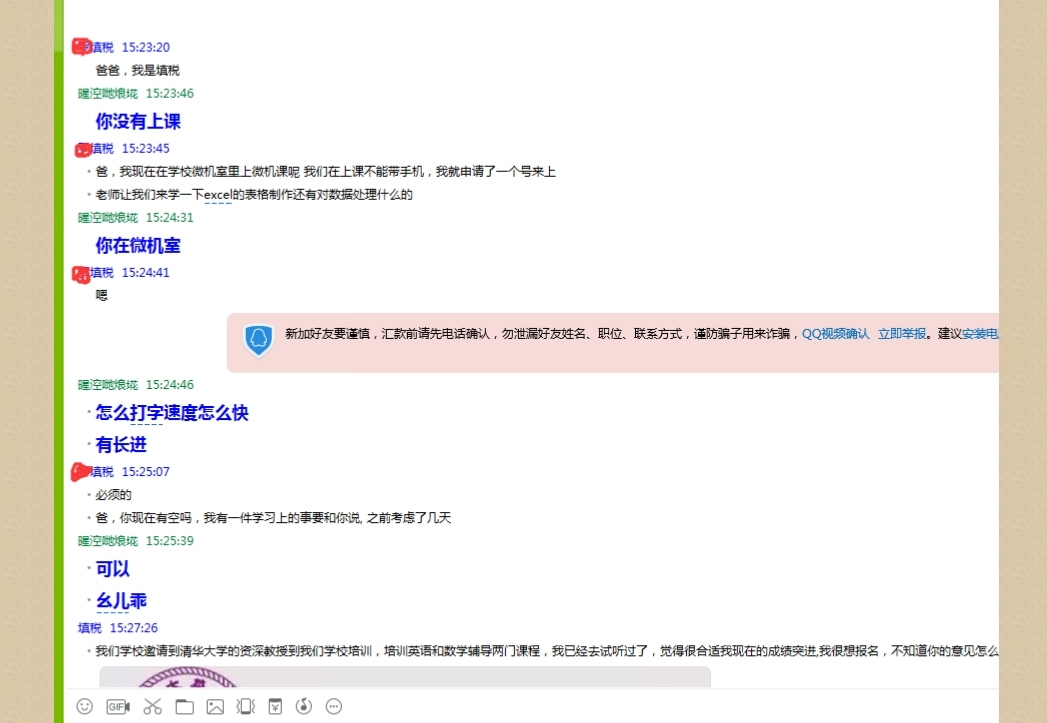Image resolution: width=1047 pixels, height=723 pixels.
Task: Send a window shake using the vibrate icon
Action: pyautogui.click(x=245, y=706)
